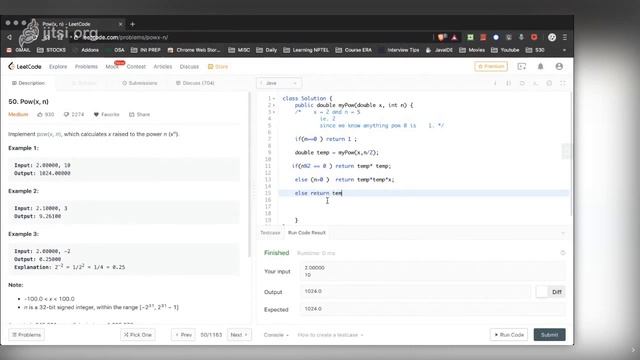Screen dimensions: 640x360
Task: Click the red circle extension icon
Action: click(x=534, y=37)
